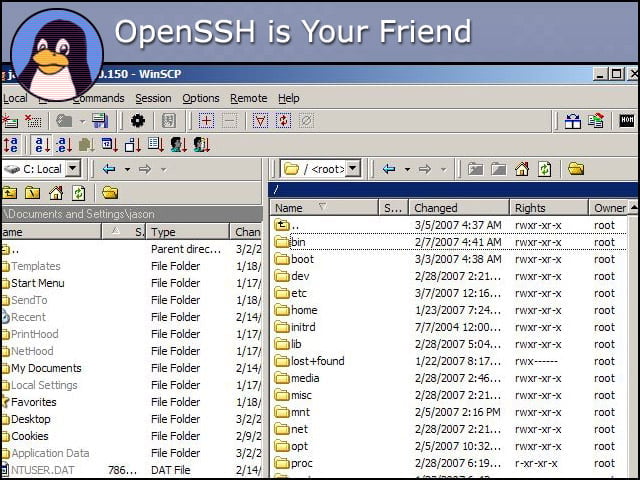Open the Preferences gear icon

point(138,121)
